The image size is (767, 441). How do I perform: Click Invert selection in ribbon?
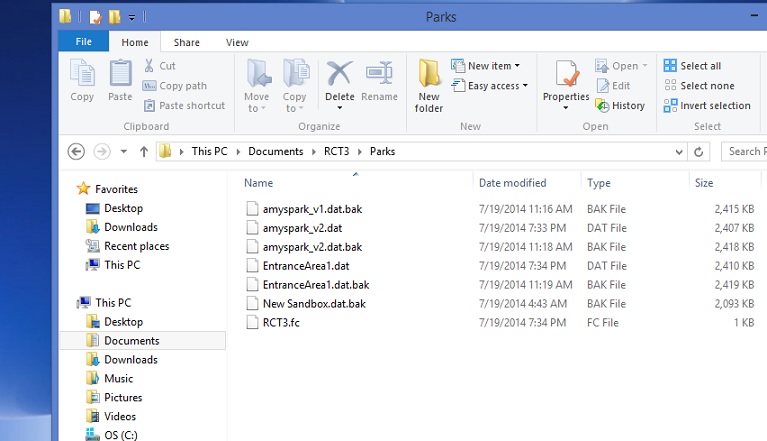click(706, 106)
